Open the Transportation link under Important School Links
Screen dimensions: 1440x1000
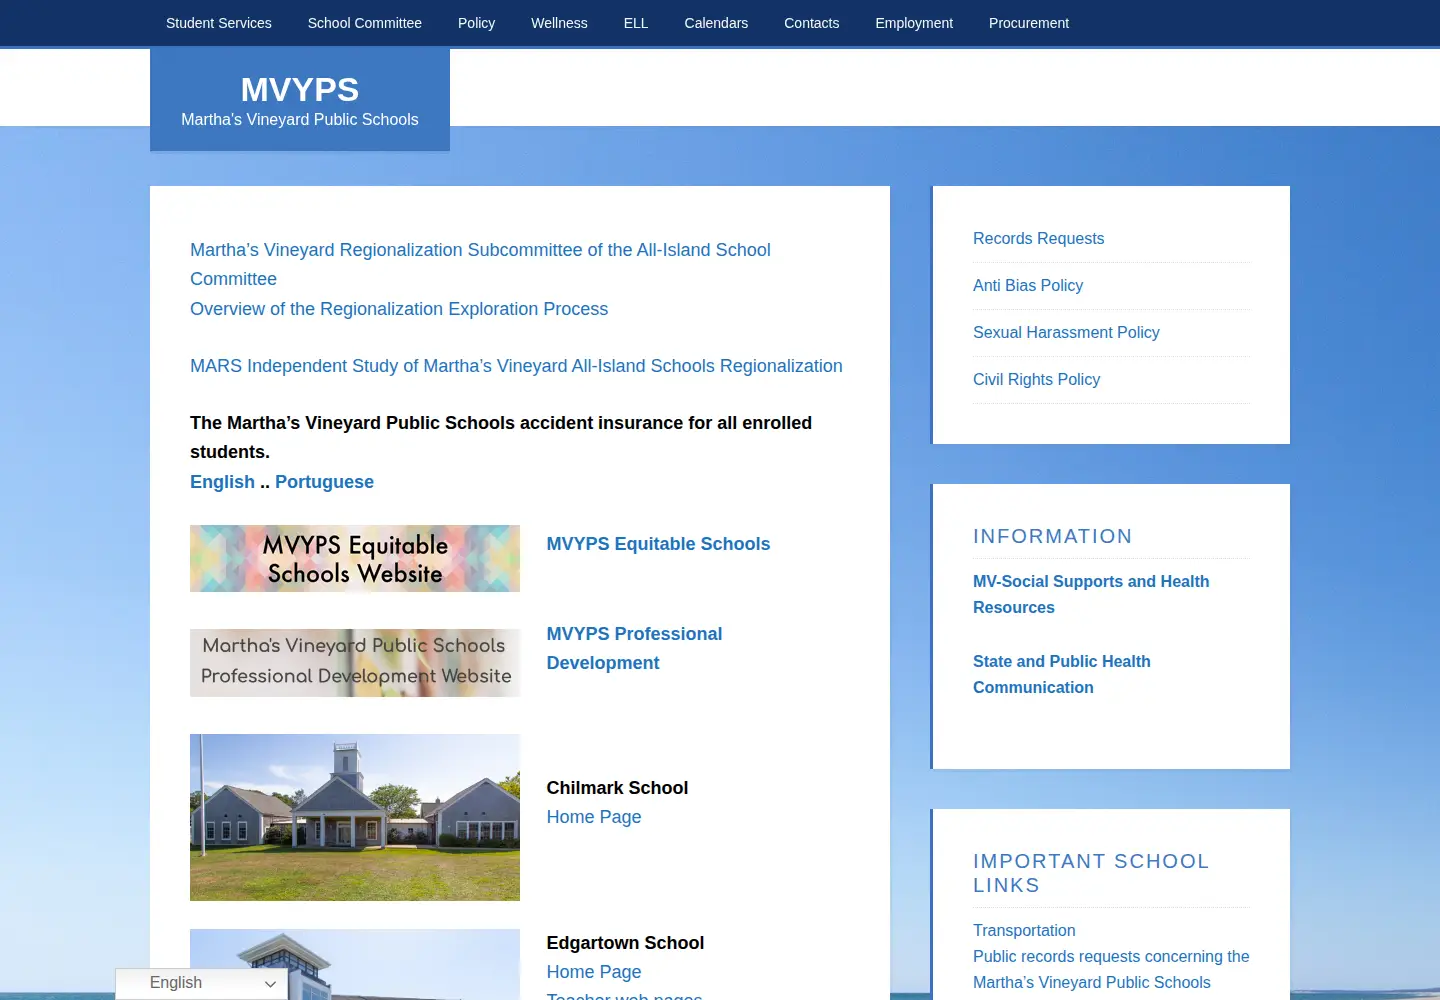(1024, 931)
